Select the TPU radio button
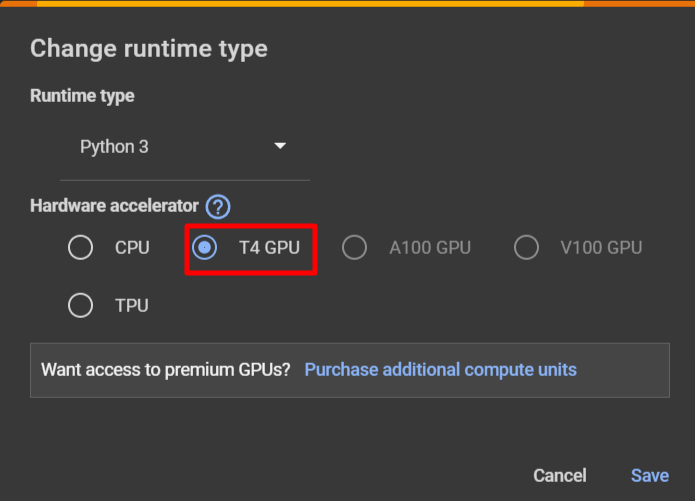Viewport: 695px width, 501px height. pos(80,305)
